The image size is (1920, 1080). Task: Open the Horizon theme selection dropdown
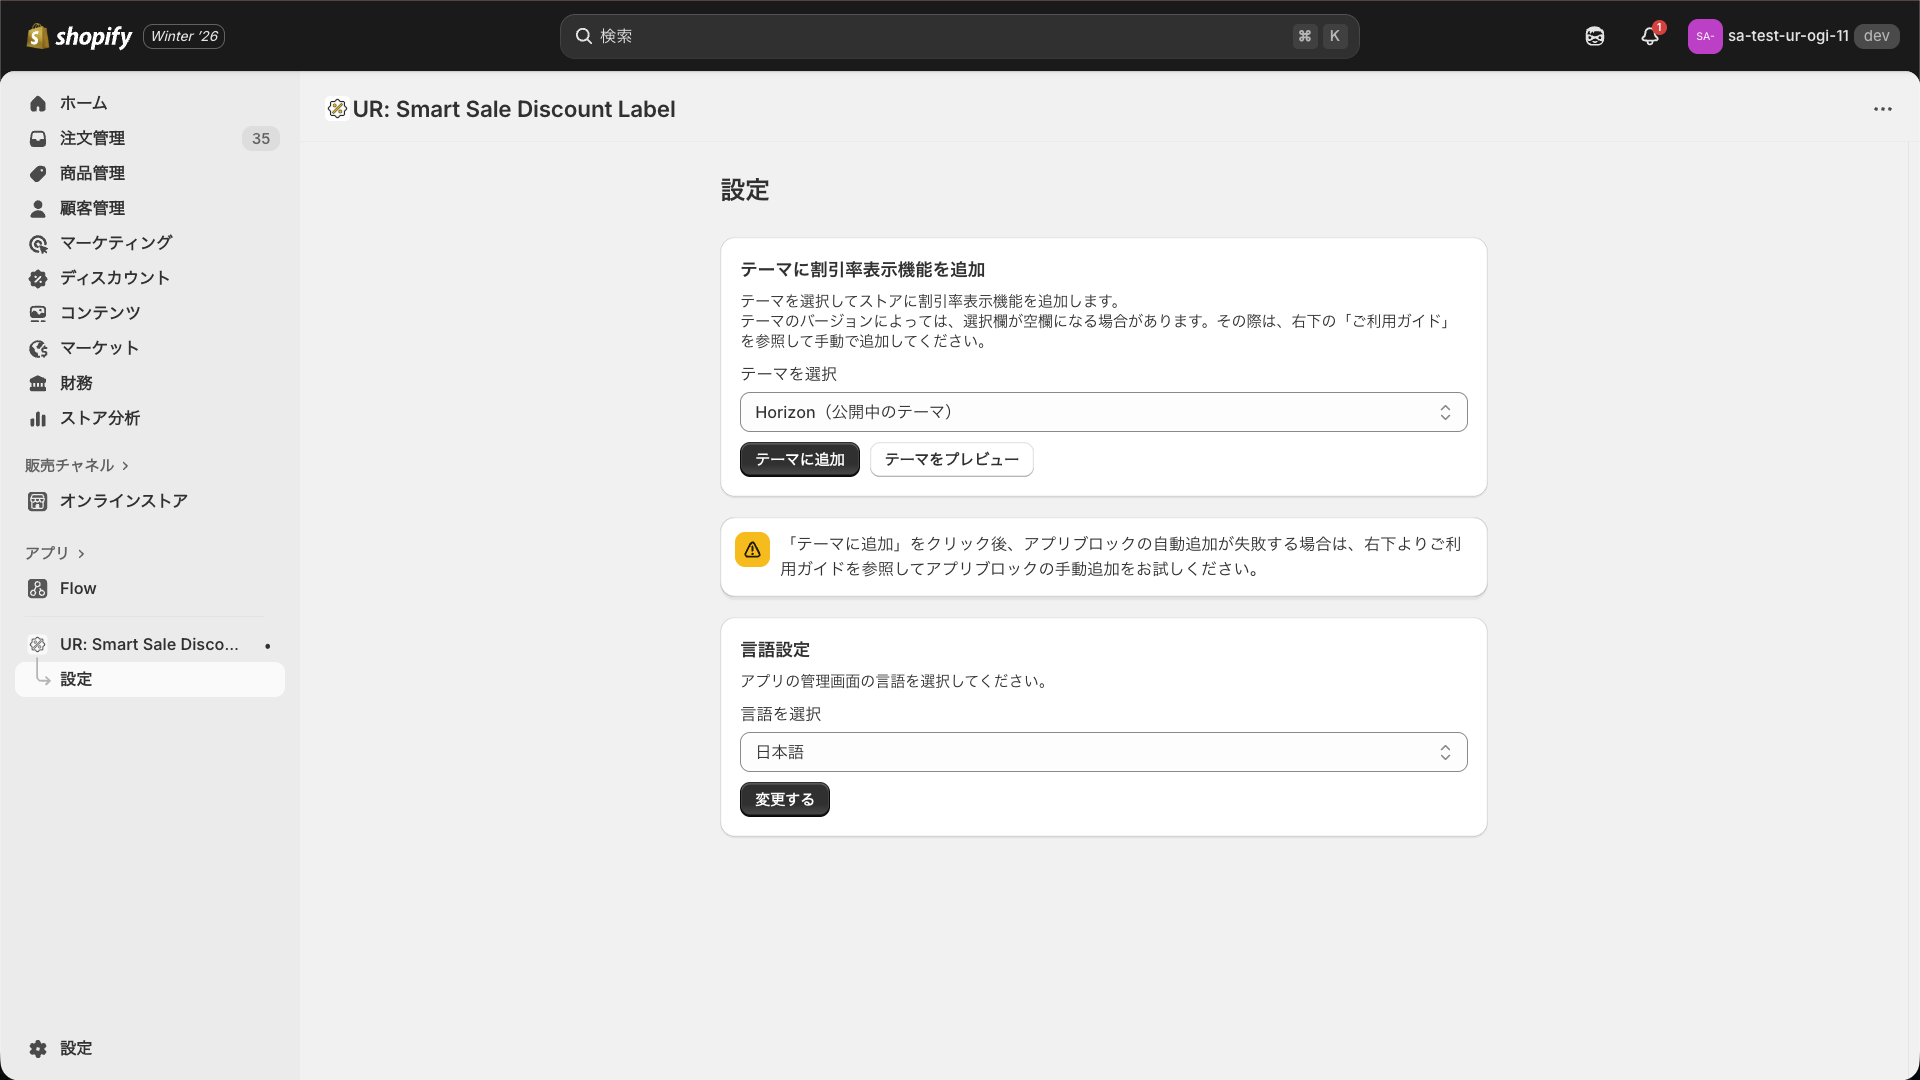(x=1103, y=411)
